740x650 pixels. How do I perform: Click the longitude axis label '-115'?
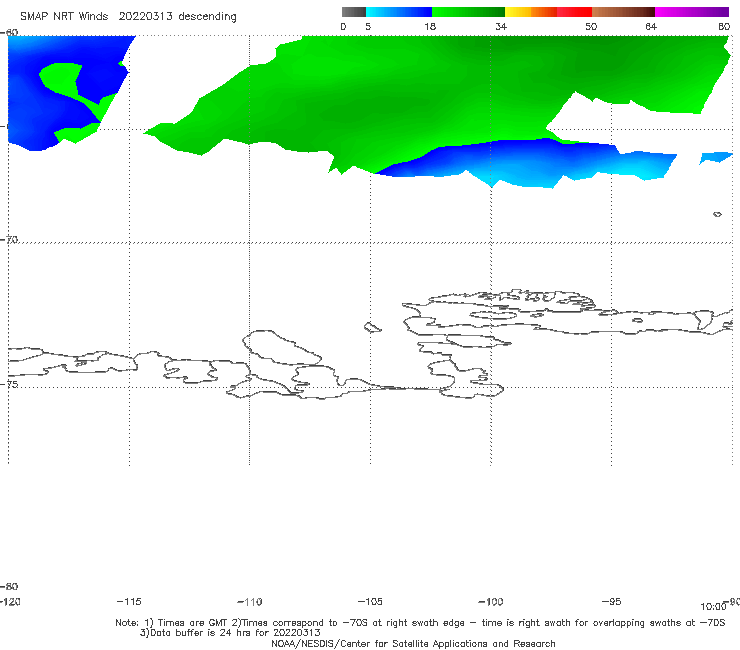coord(129,601)
